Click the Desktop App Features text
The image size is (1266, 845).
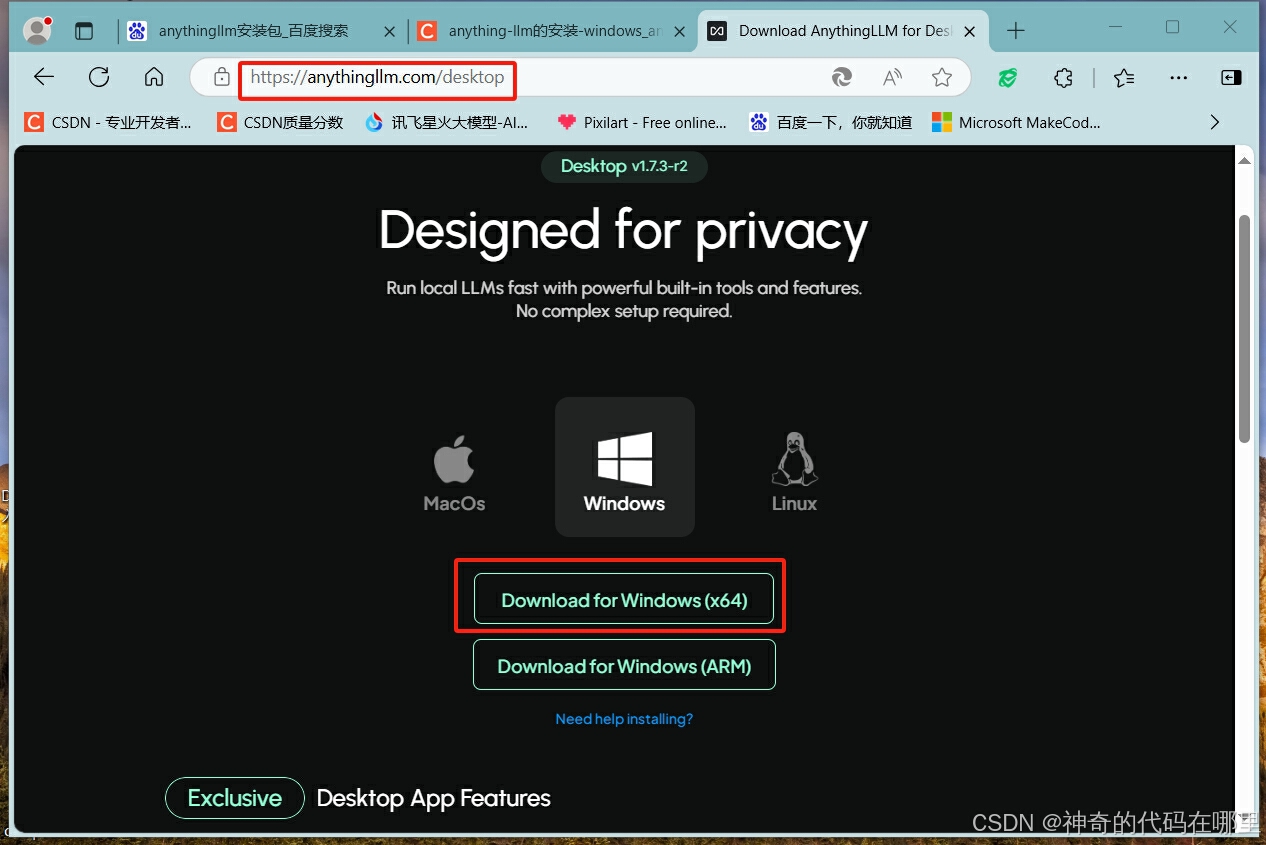tap(434, 798)
